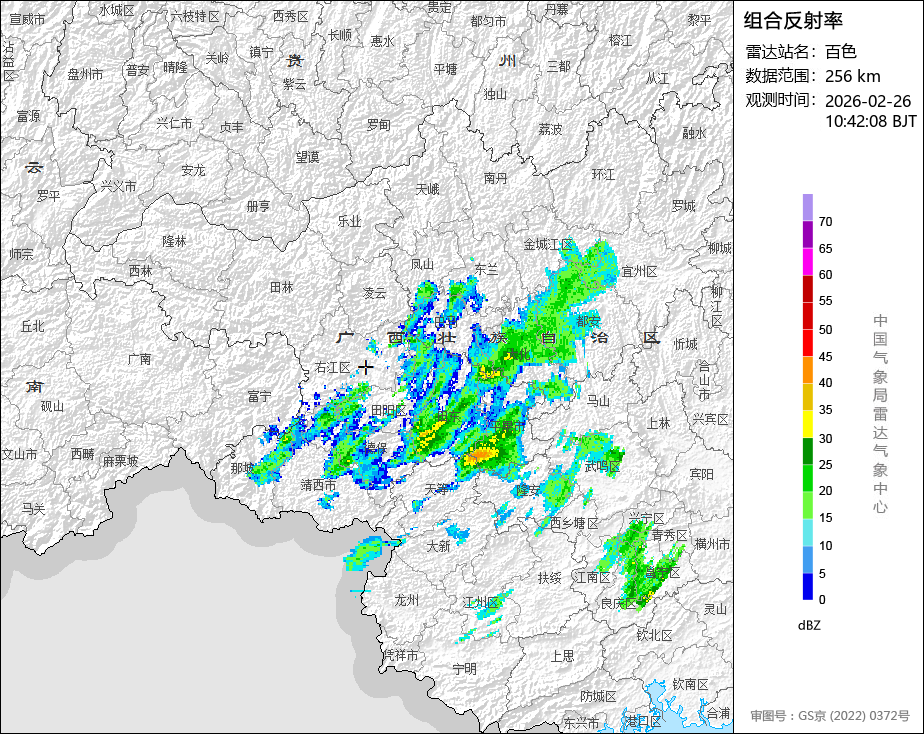Click the 防城区 map label
The height and width of the screenshot is (734, 924).
[598, 697]
